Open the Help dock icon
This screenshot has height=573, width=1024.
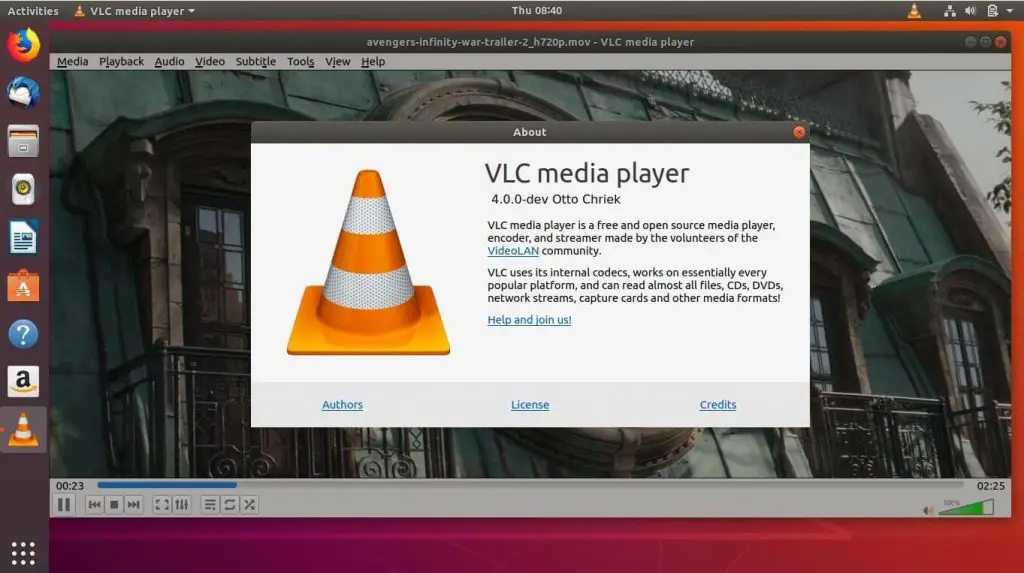(x=24, y=334)
